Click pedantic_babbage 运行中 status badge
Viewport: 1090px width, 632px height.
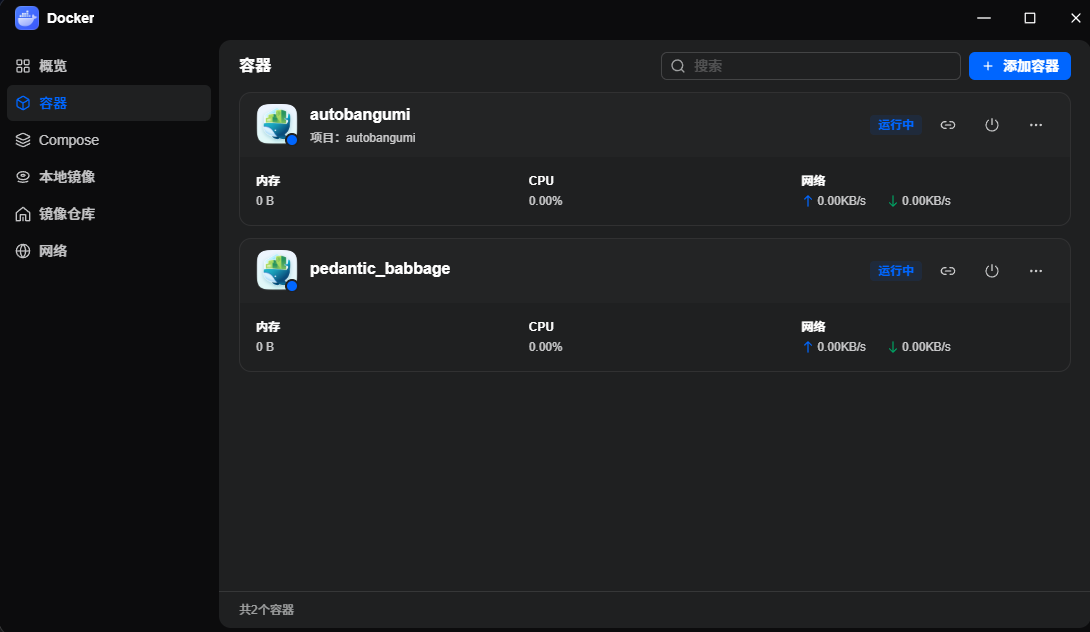[896, 271]
